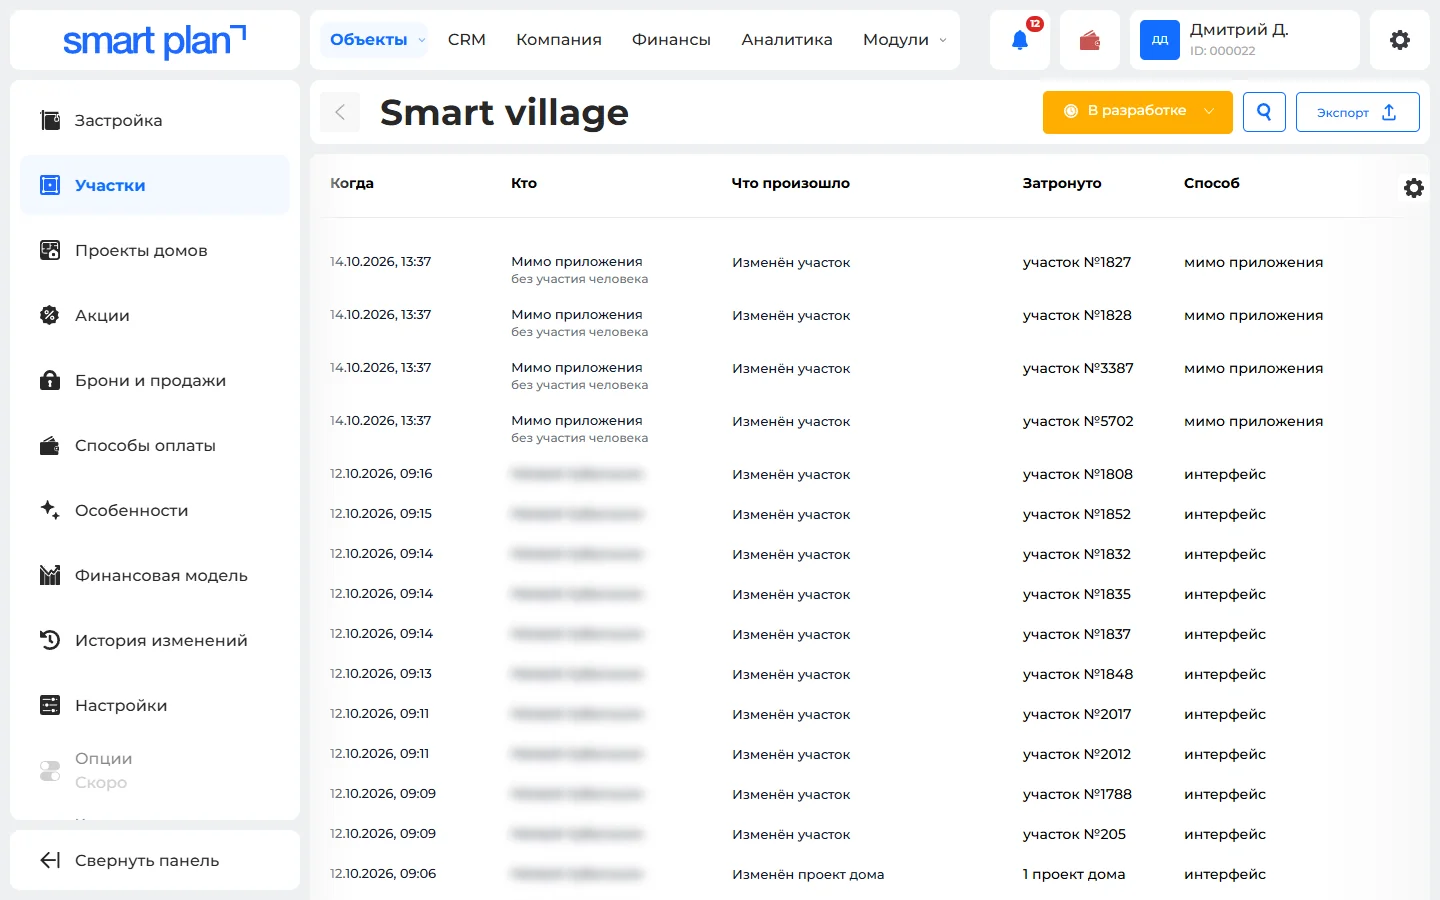Open search with the magnifier button

point(1264,112)
